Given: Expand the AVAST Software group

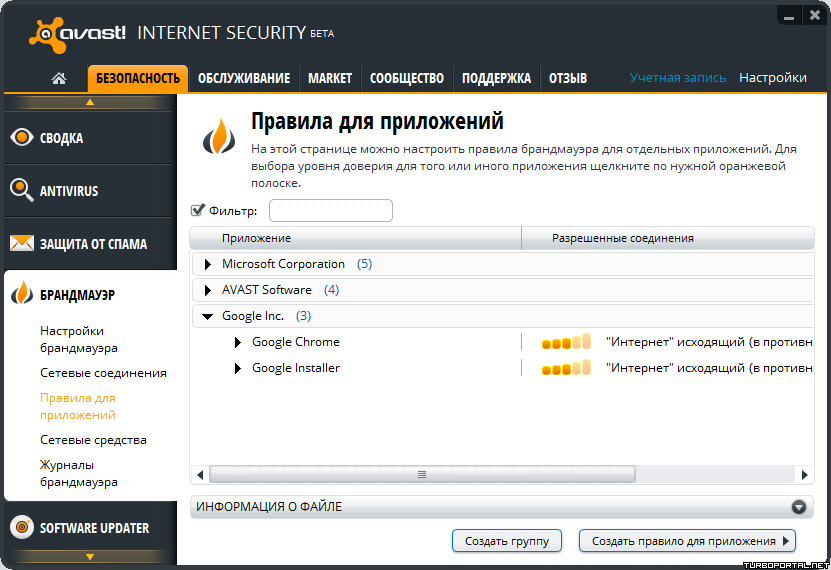Looking at the screenshot, I should (208, 290).
